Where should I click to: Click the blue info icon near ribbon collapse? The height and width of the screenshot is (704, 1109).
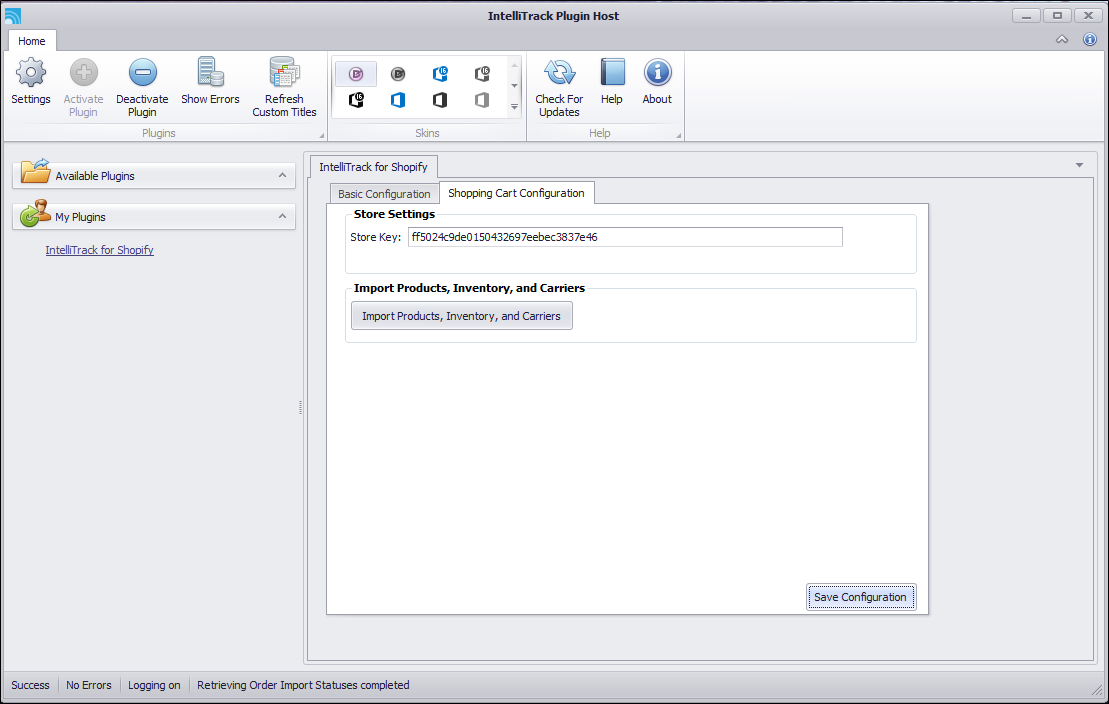[1090, 40]
